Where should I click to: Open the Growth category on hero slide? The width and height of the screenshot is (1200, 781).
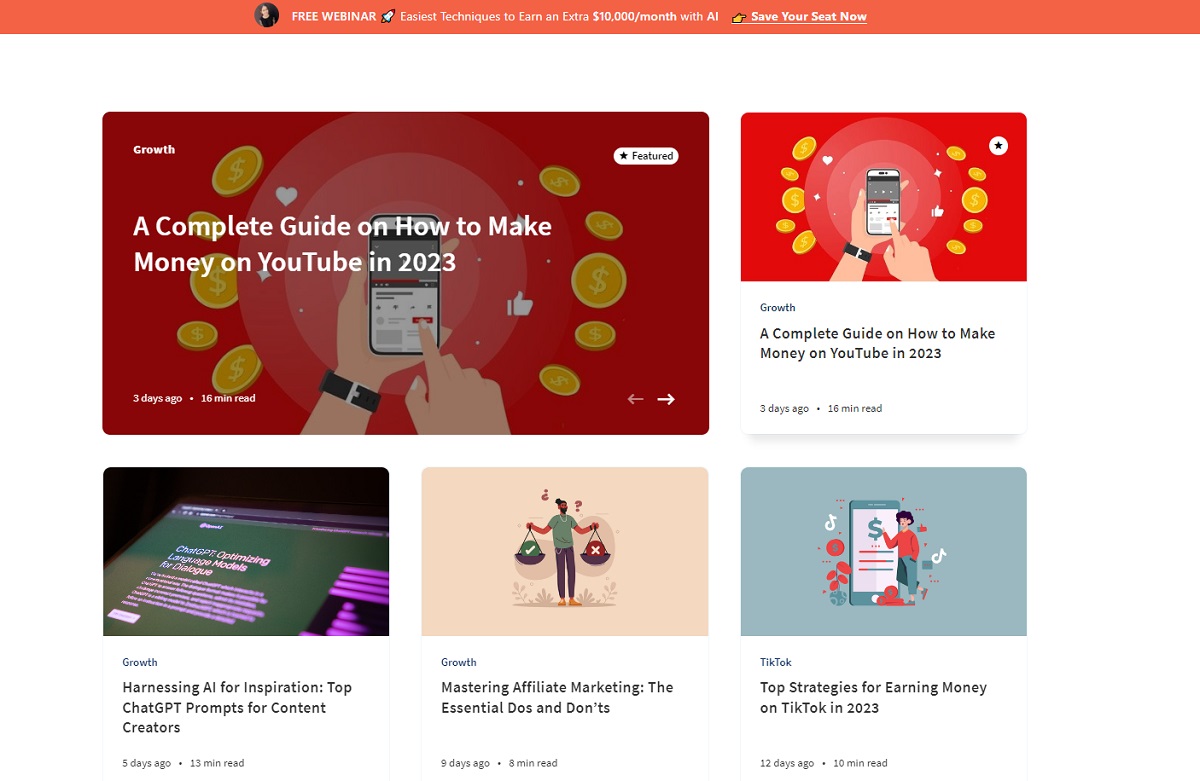click(x=154, y=150)
